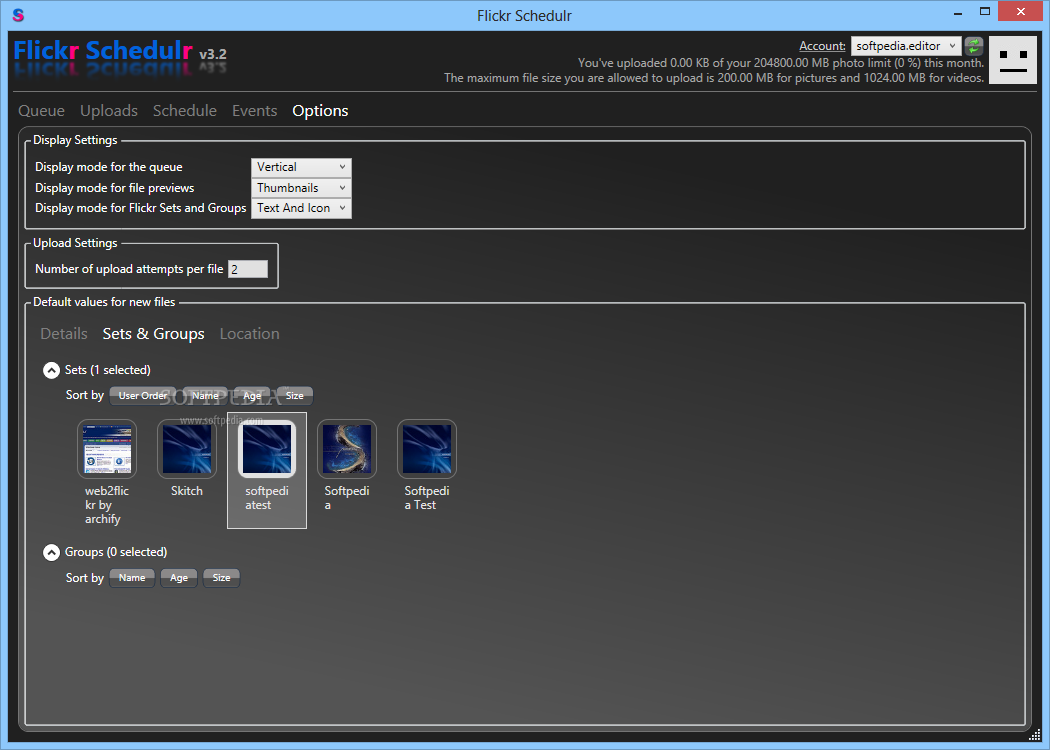The width and height of the screenshot is (1050, 750).
Task: Open Sets and Groups display mode dropdown
Action: tap(301, 208)
